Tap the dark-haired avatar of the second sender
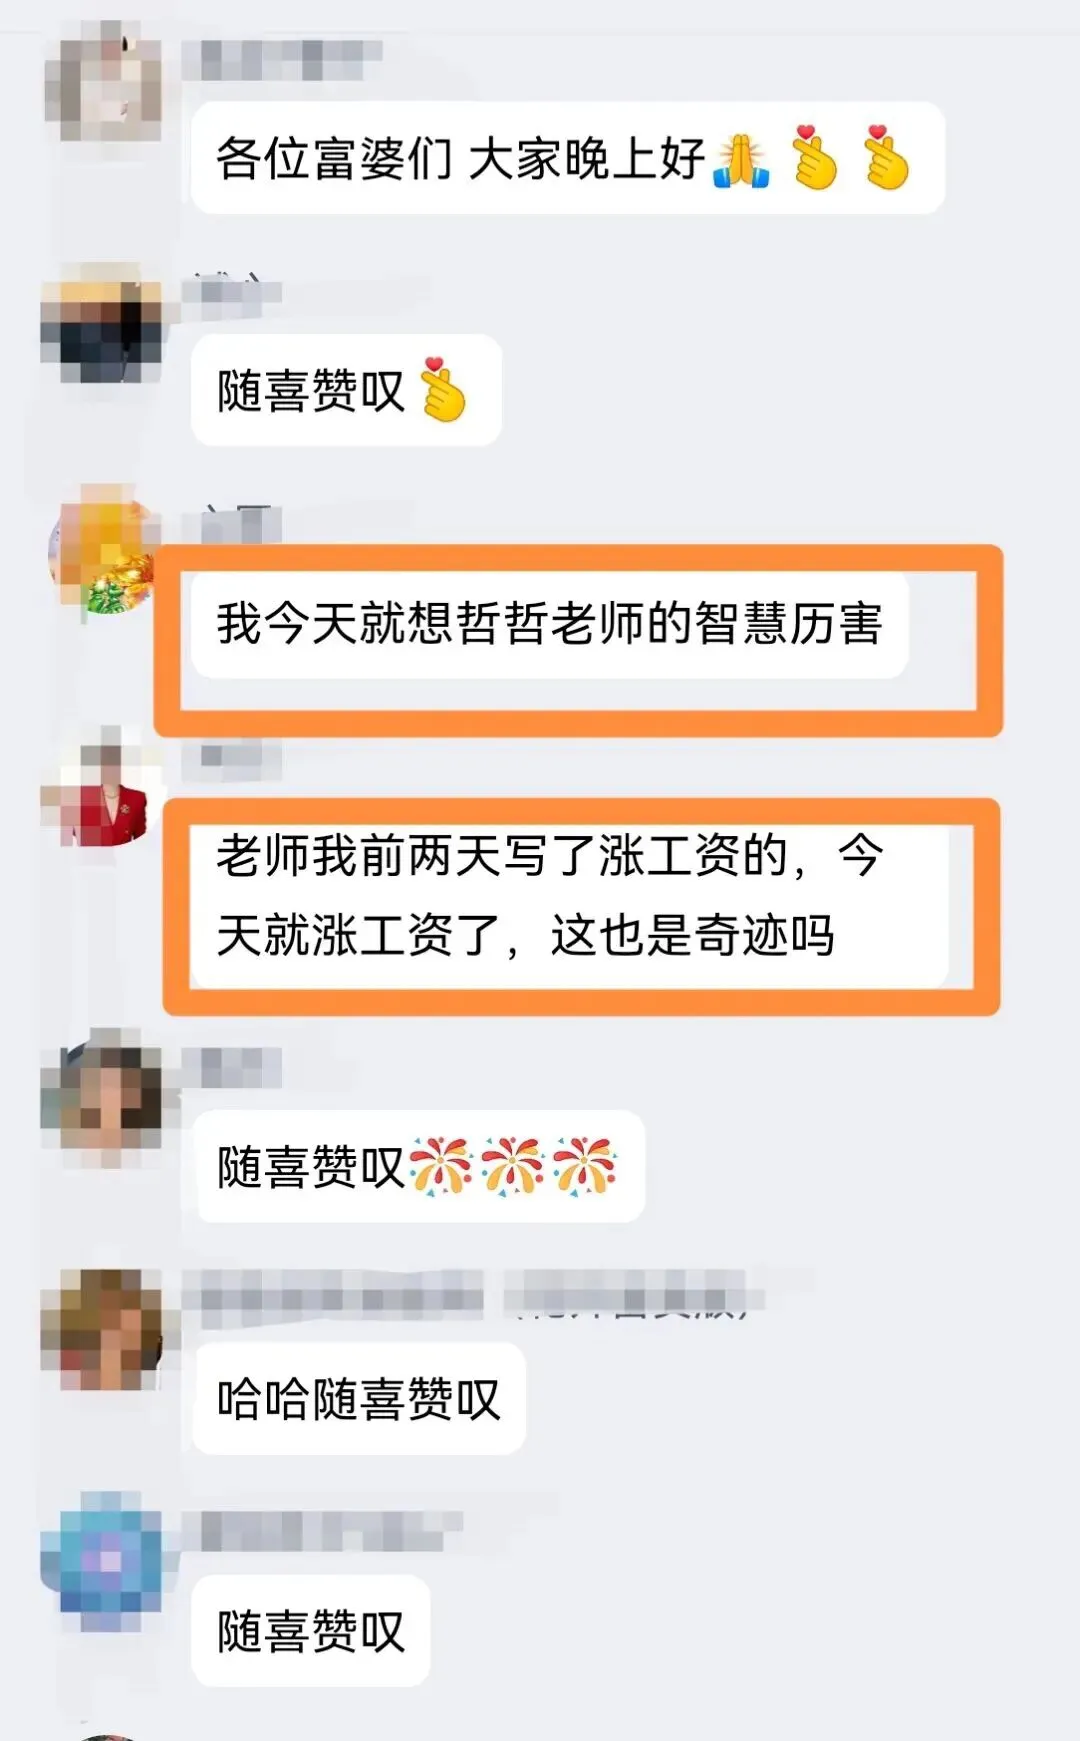This screenshot has height=1741, width=1080. (102, 324)
